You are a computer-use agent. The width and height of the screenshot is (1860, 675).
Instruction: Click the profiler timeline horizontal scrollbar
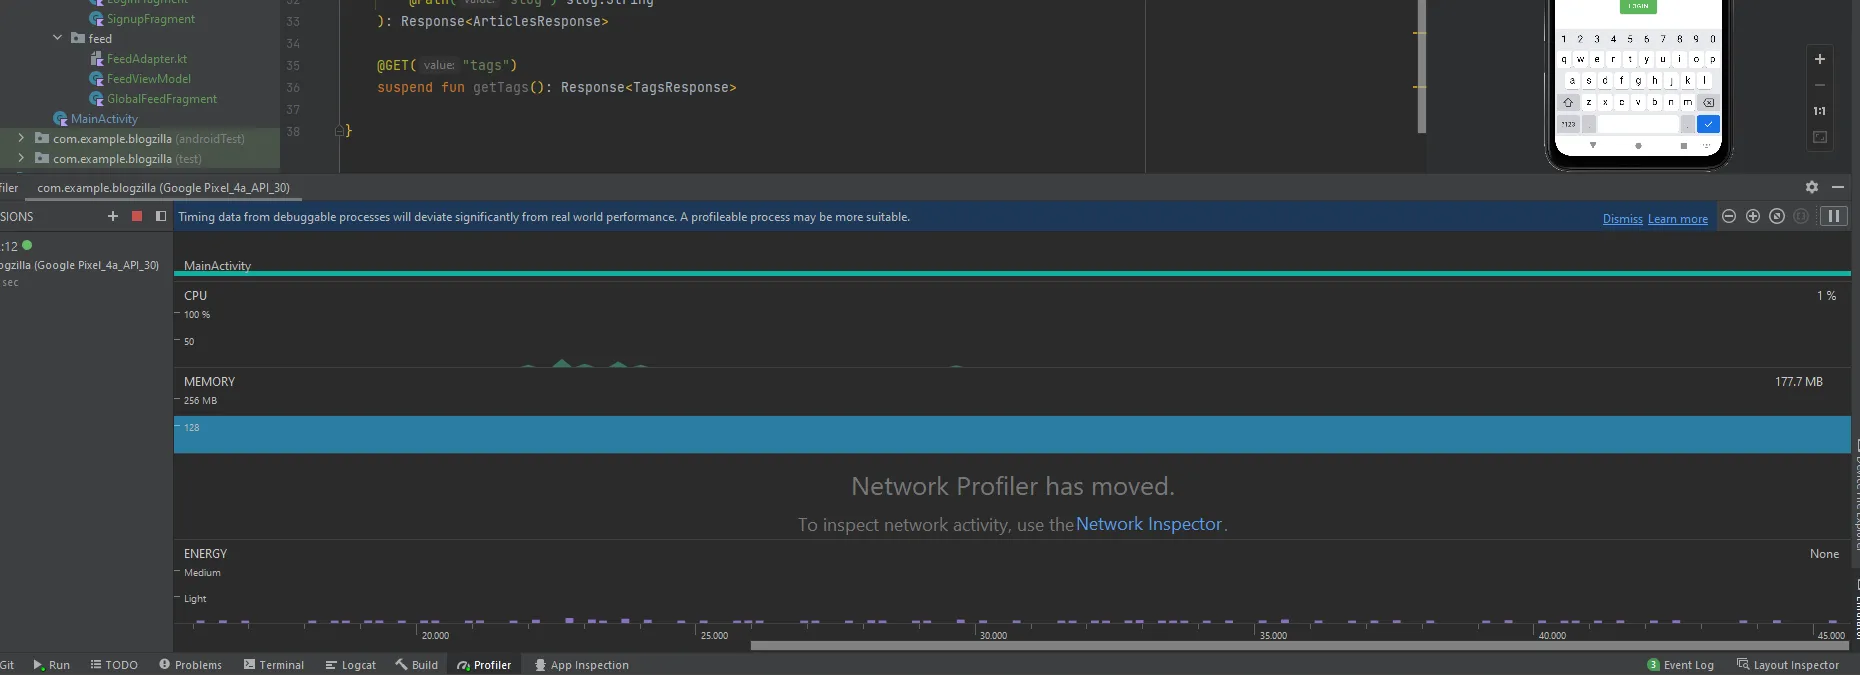pyautogui.click(x=1299, y=646)
